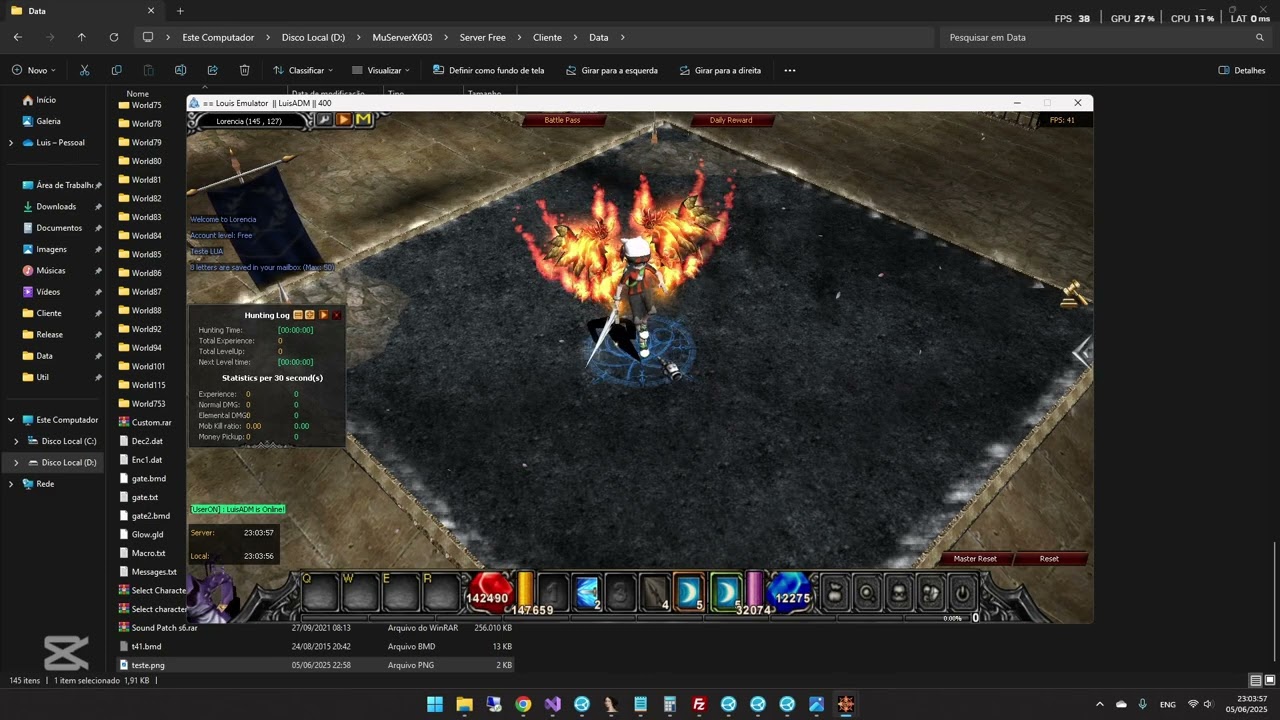Open Google Chrome from the taskbar
Image resolution: width=1280 pixels, height=720 pixels.
pos(523,704)
